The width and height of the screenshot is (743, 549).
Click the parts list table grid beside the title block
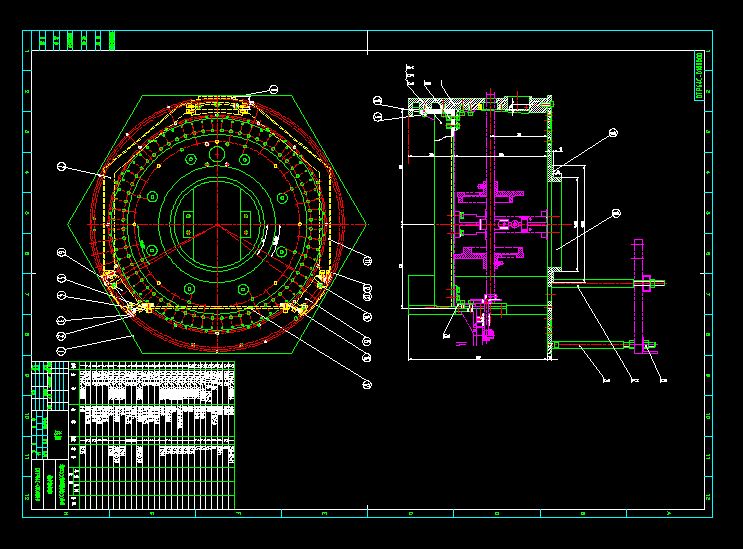pos(157,436)
